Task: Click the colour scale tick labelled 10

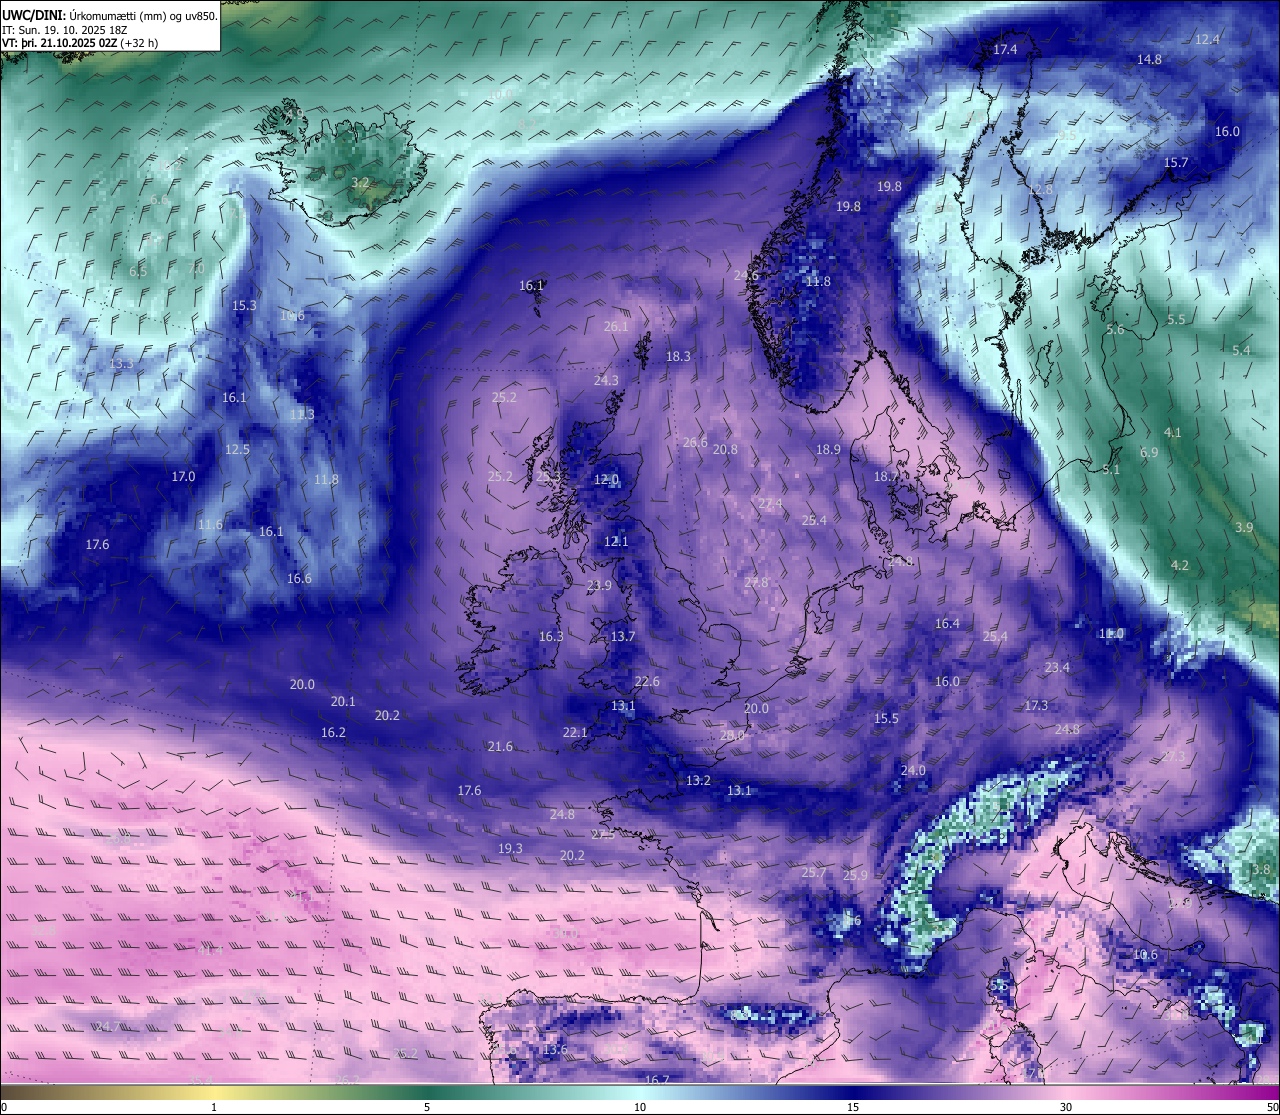Action: point(640,1107)
